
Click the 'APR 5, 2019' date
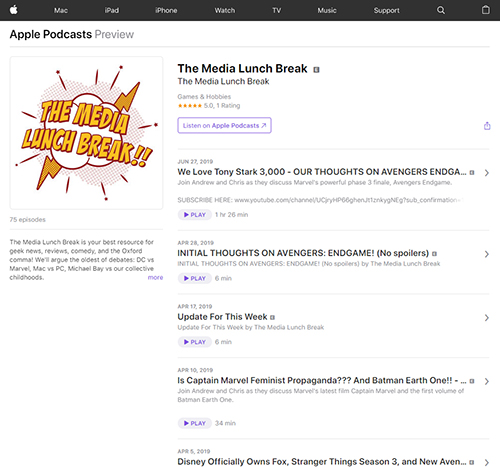[x=194, y=452]
